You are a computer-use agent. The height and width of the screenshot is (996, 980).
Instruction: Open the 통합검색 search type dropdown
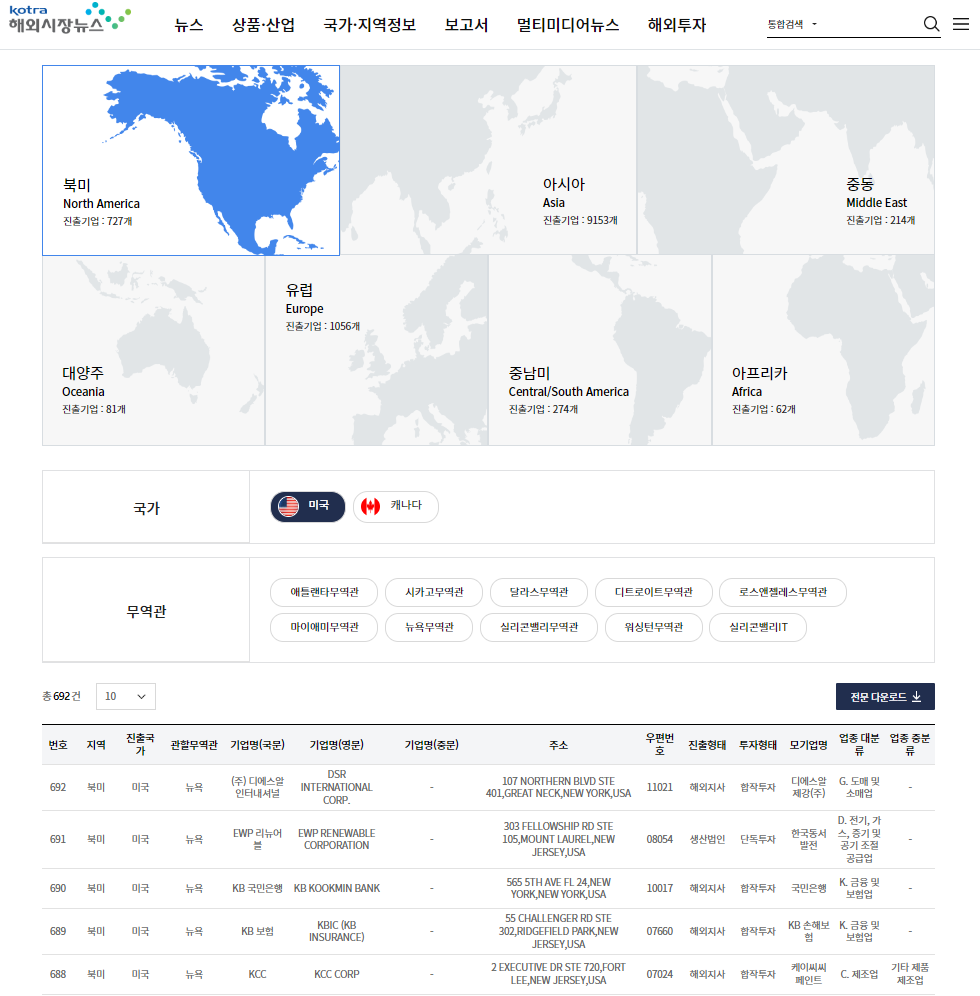[793, 24]
